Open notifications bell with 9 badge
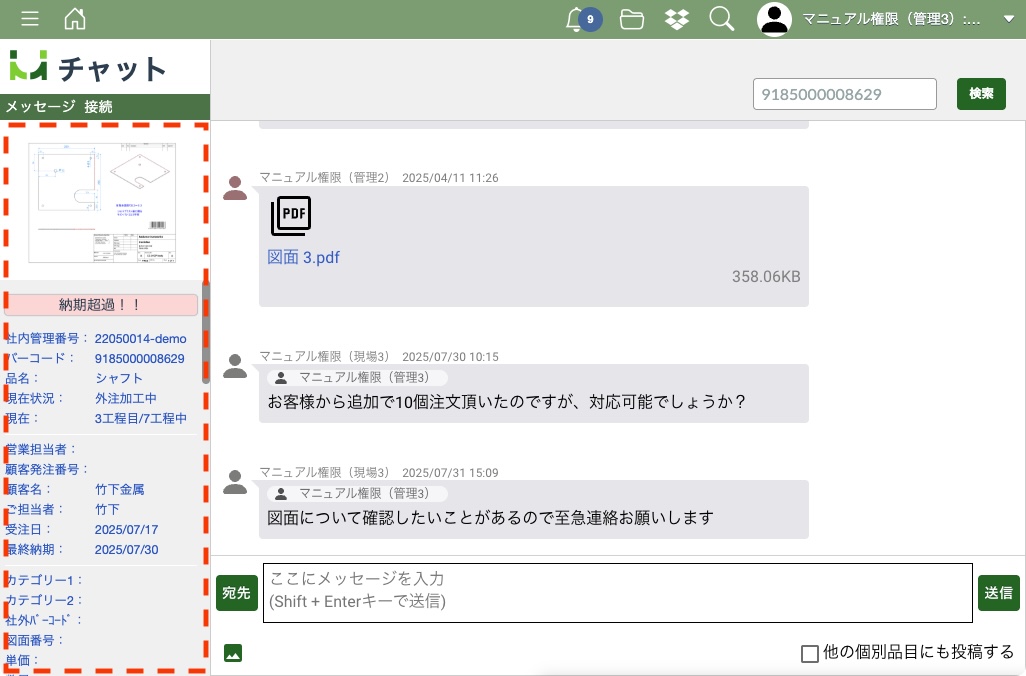Image resolution: width=1026 pixels, height=676 pixels. pyautogui.click(x=575, y=19)
